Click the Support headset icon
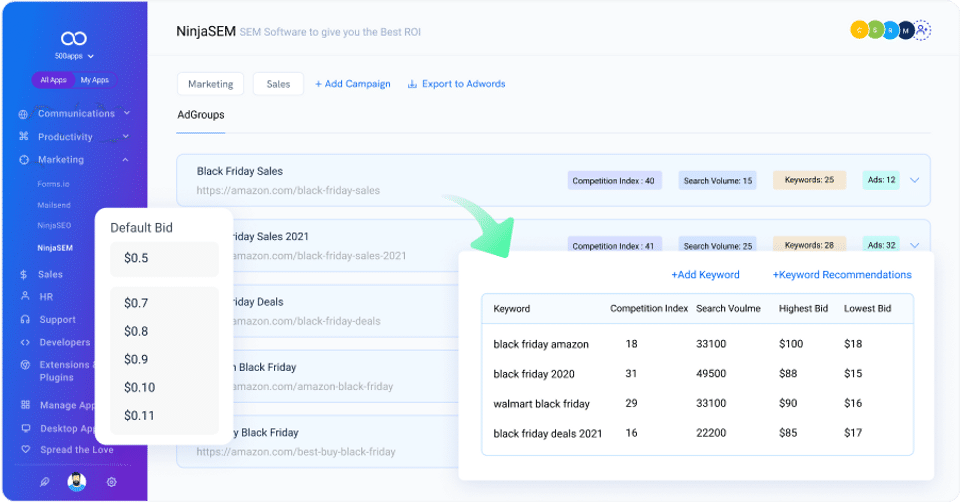 coord(25,320)
